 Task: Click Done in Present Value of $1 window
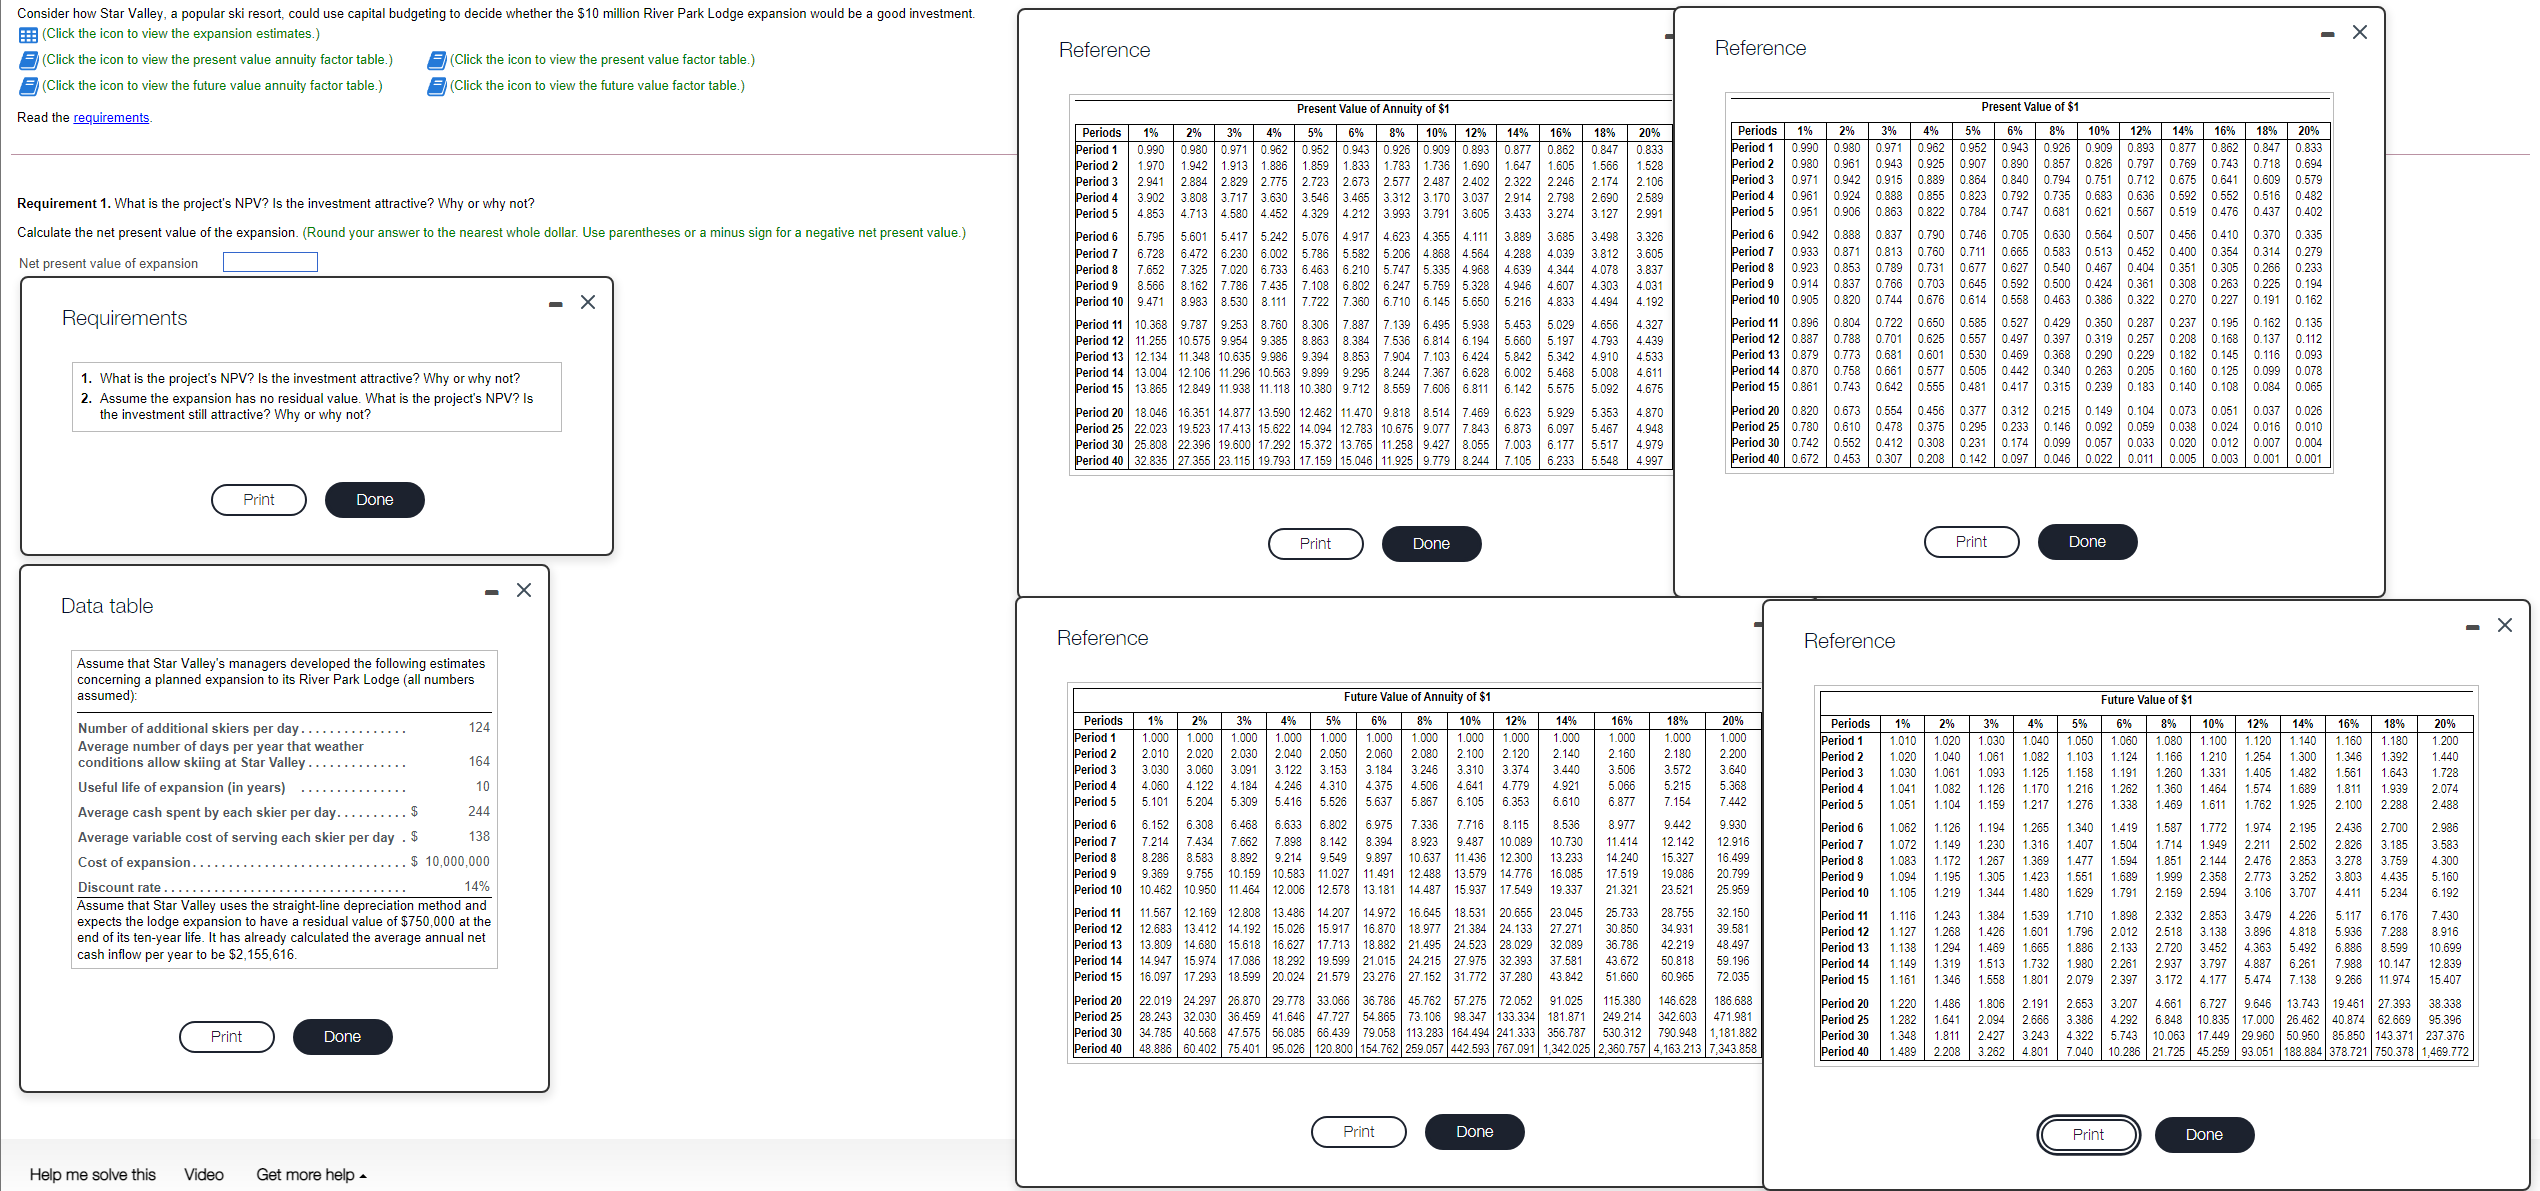pos(2087,542)
